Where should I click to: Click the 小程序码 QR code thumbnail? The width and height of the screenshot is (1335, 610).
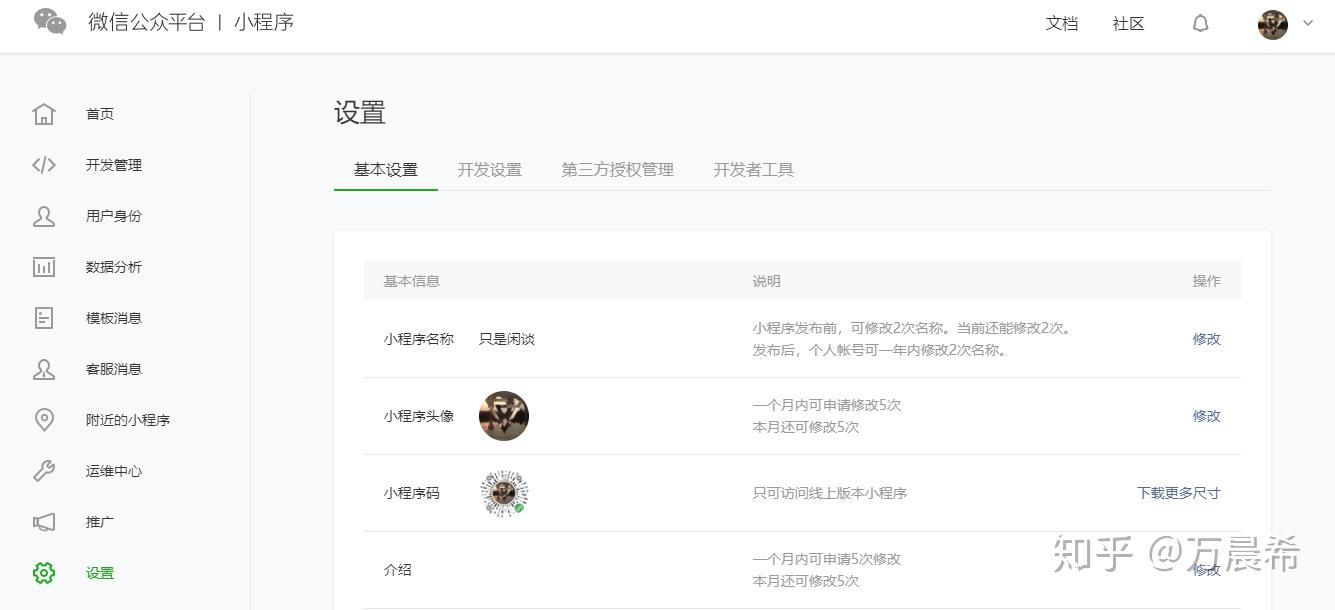coord(504,493)
